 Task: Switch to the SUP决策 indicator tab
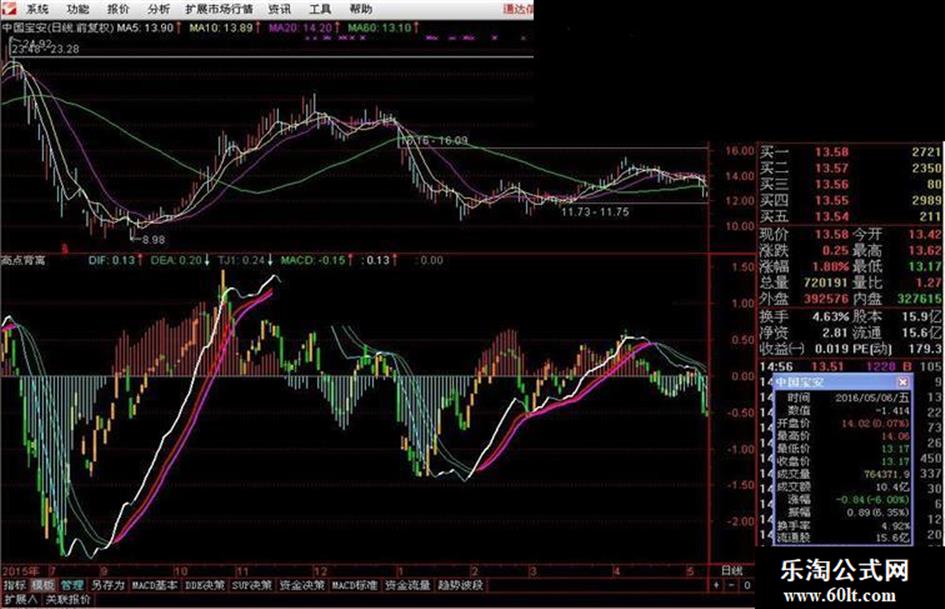253,585
